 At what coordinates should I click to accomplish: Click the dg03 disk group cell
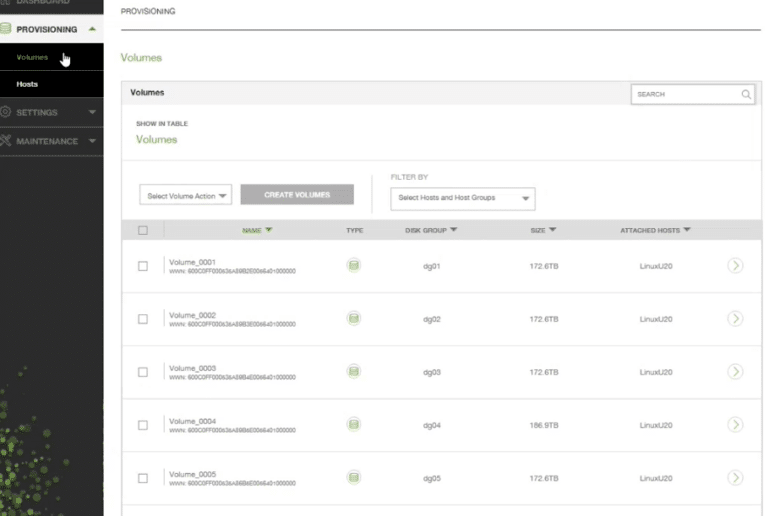[x=432, y=372]
